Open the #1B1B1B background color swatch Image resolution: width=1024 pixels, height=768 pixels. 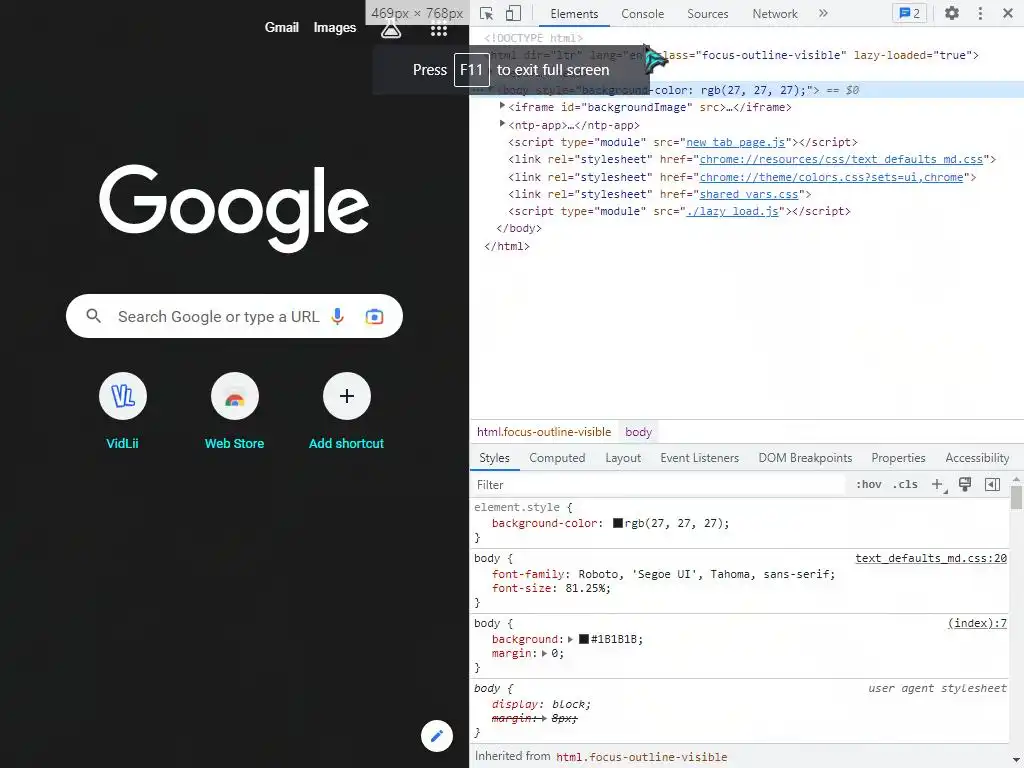pos(584,639)
